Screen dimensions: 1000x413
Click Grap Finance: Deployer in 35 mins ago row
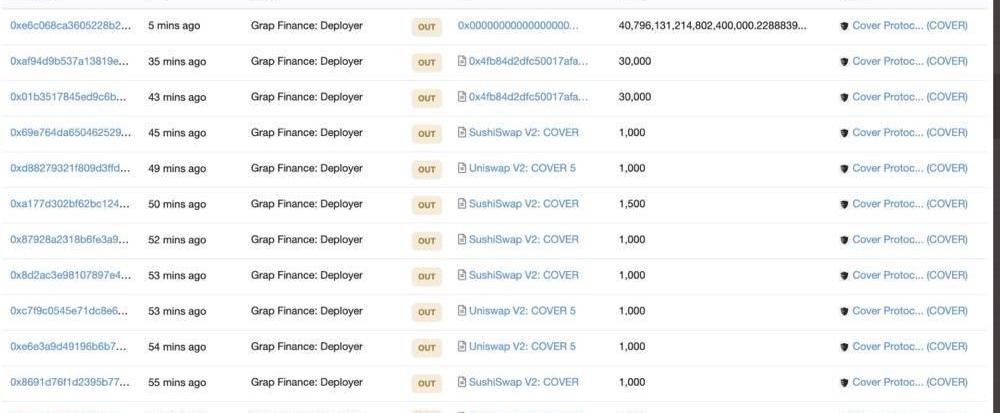tap(307, 62)
